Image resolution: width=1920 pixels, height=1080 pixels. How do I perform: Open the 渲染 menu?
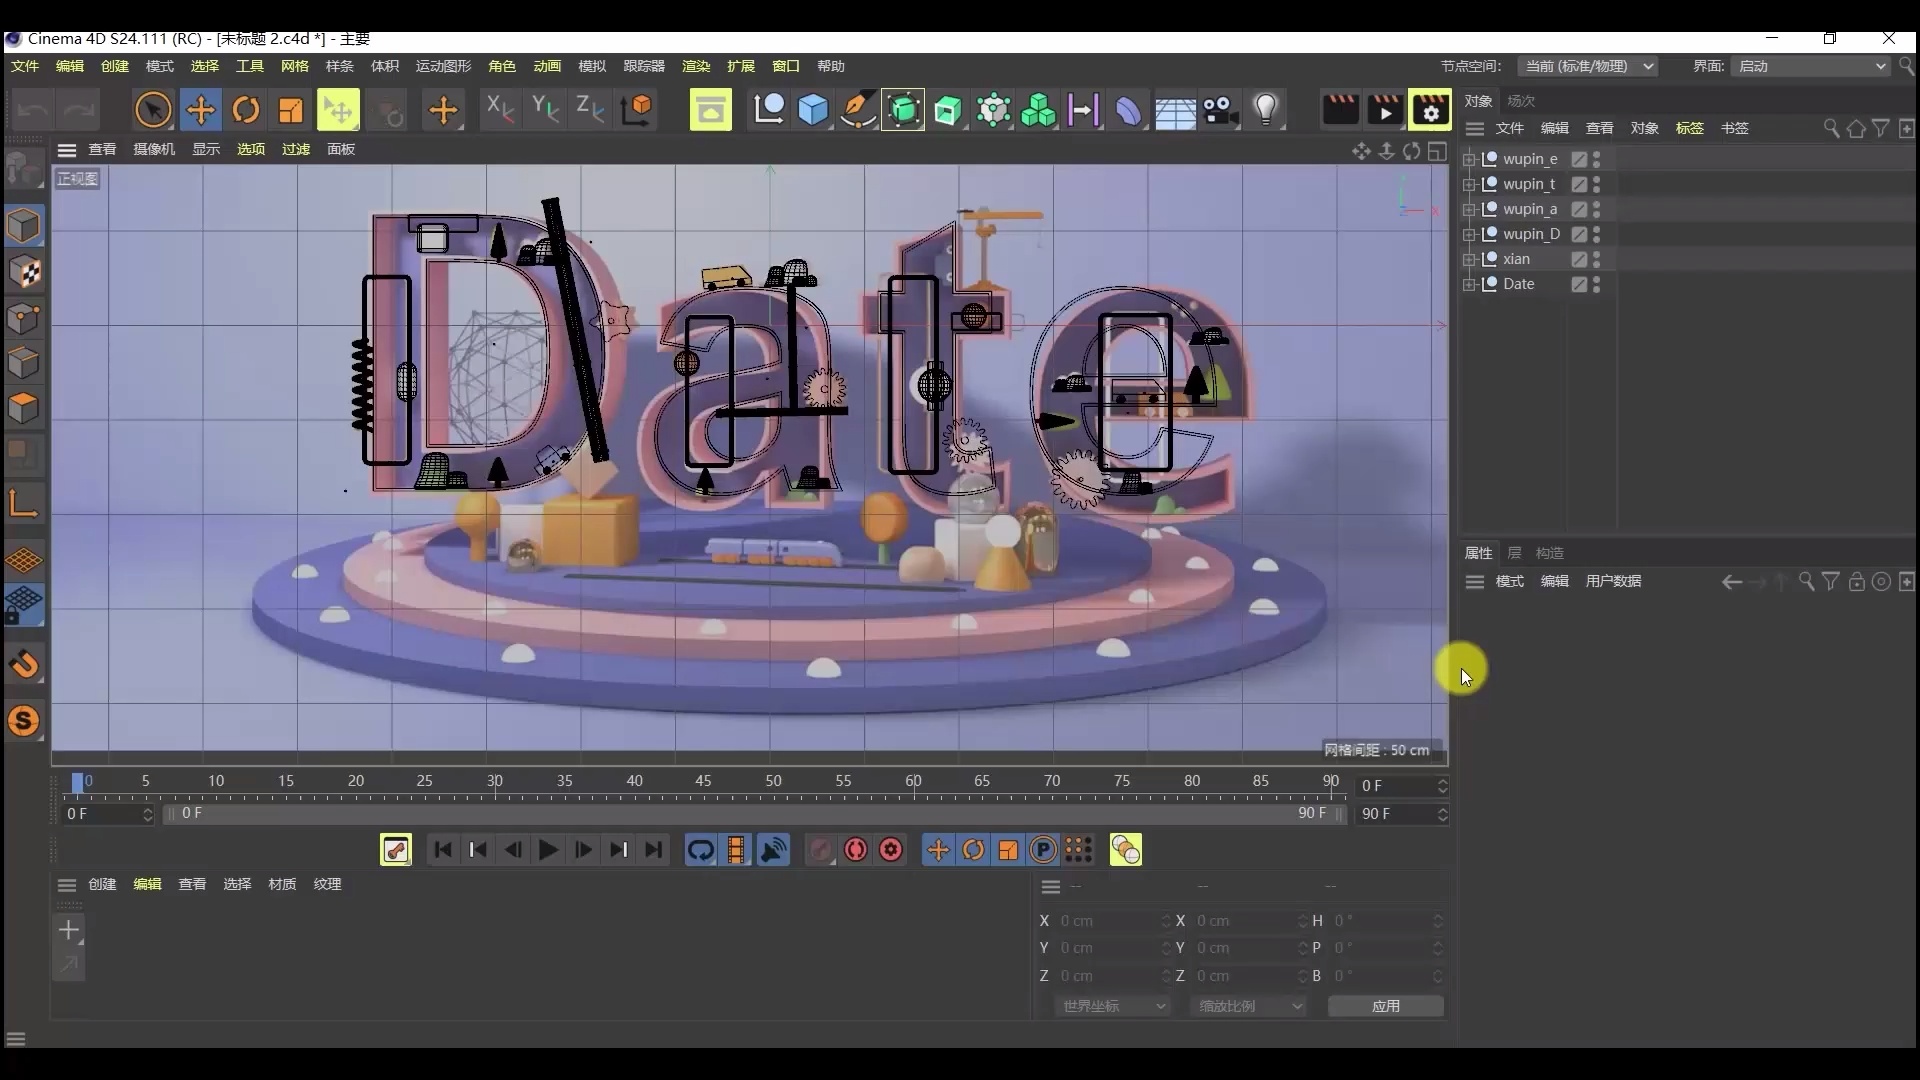[x=695, y=66]
